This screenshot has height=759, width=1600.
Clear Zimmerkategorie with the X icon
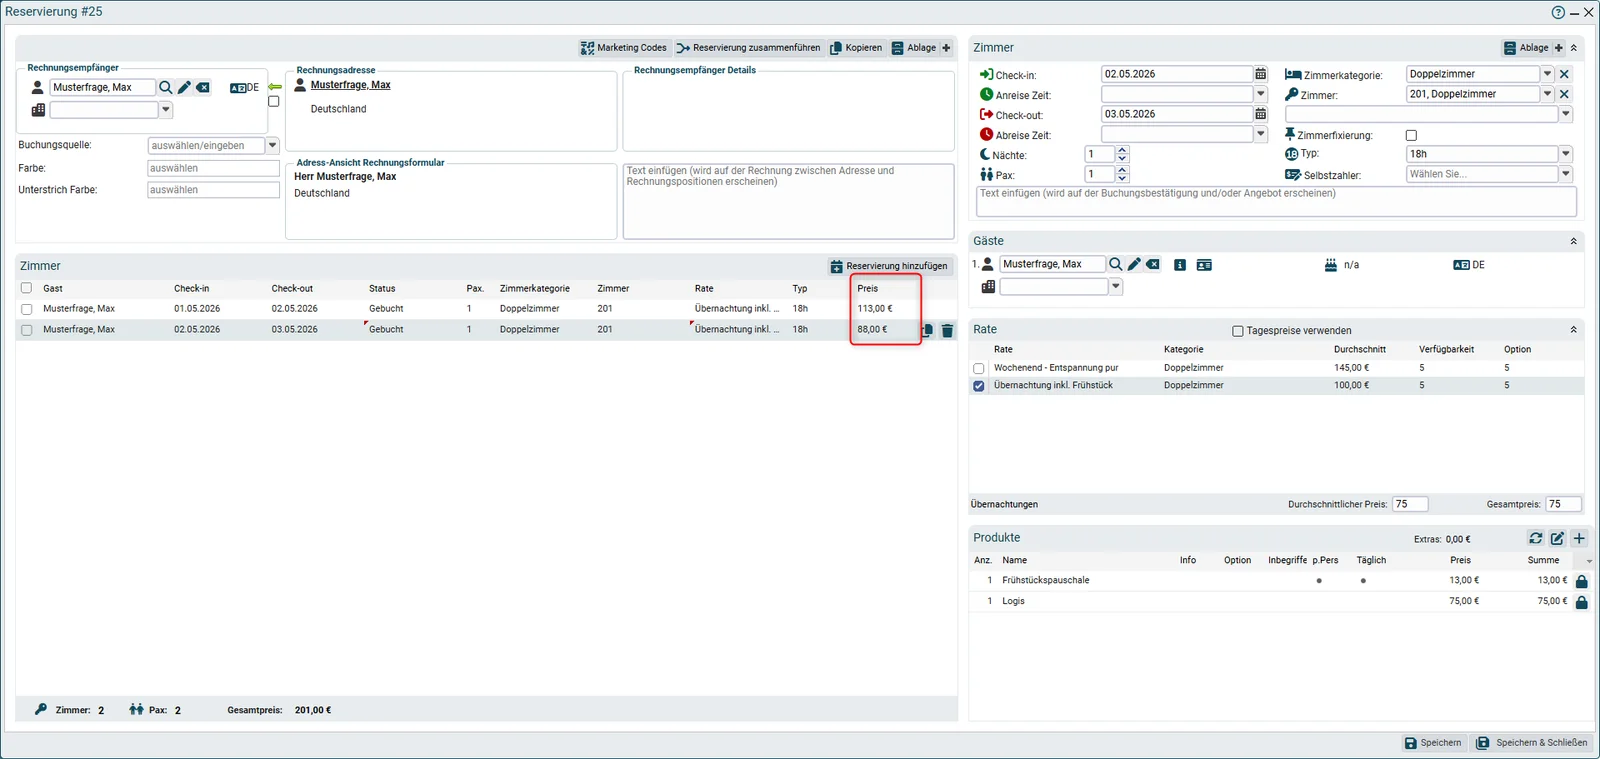1565,74
